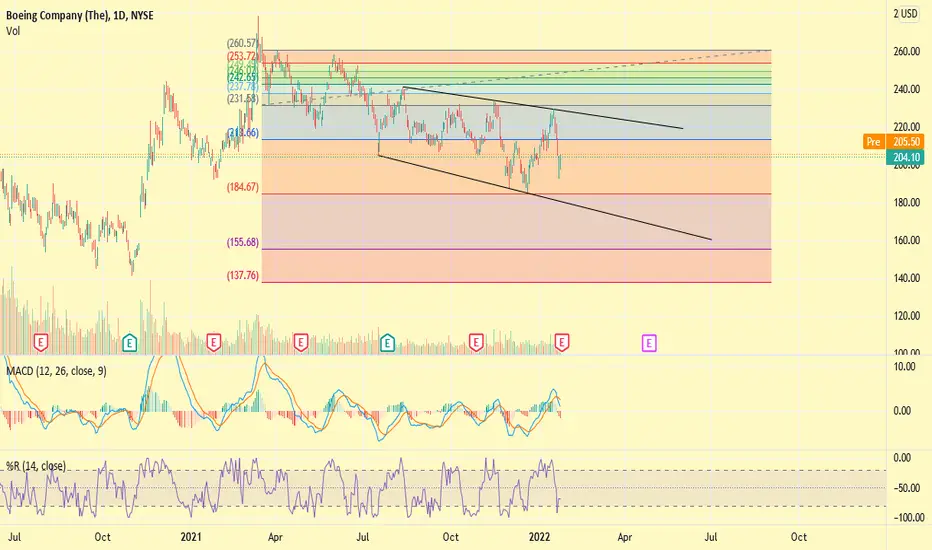Click the blue (213.66) Fibonacci label
This screenshot has height=550, width=932.
tap(243, 133)
